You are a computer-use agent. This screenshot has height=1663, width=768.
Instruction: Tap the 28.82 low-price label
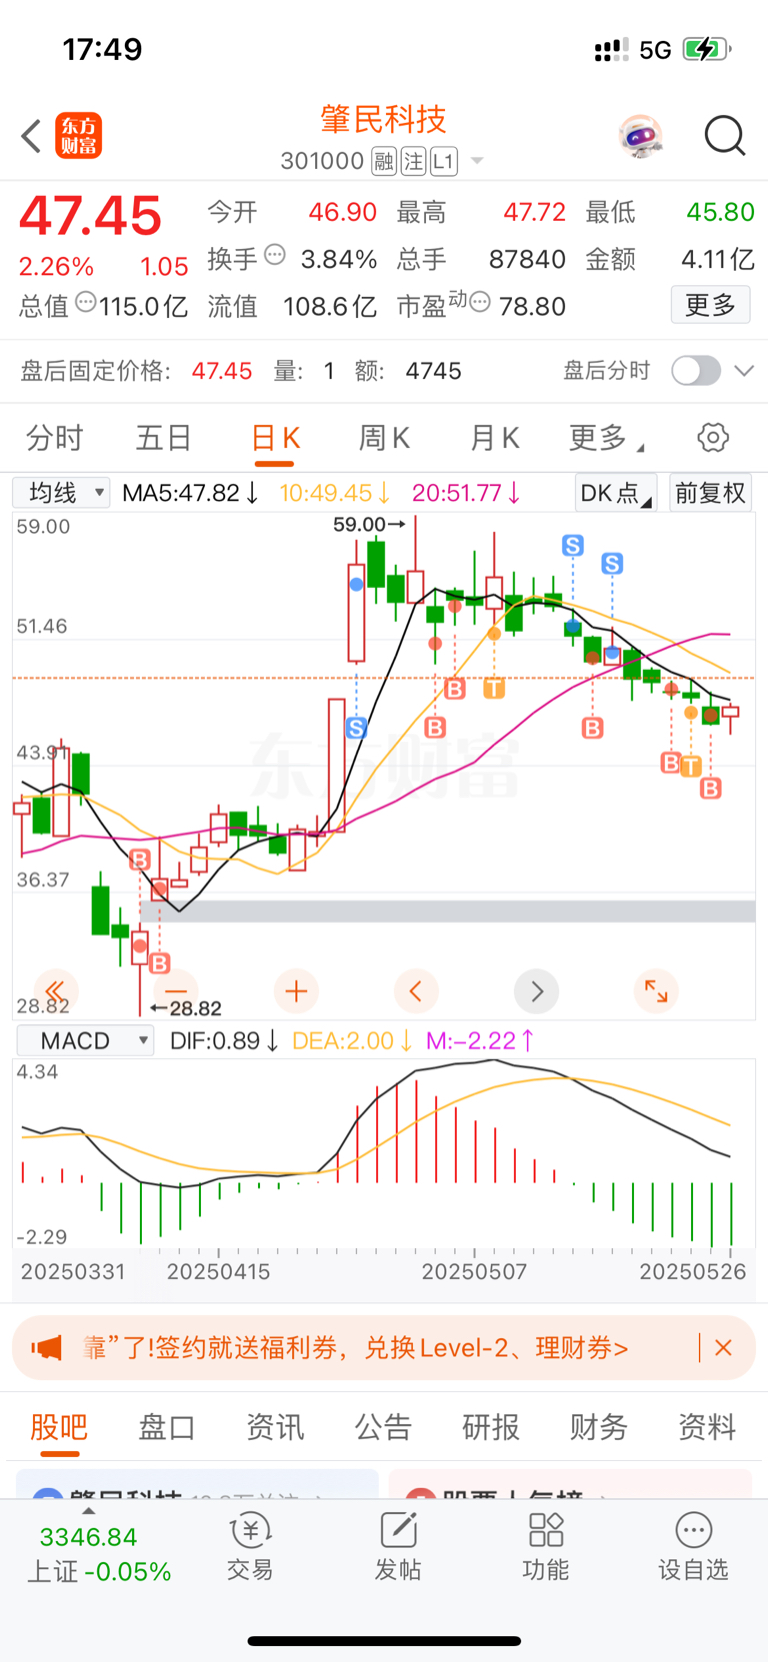(x=186, y=1009)
